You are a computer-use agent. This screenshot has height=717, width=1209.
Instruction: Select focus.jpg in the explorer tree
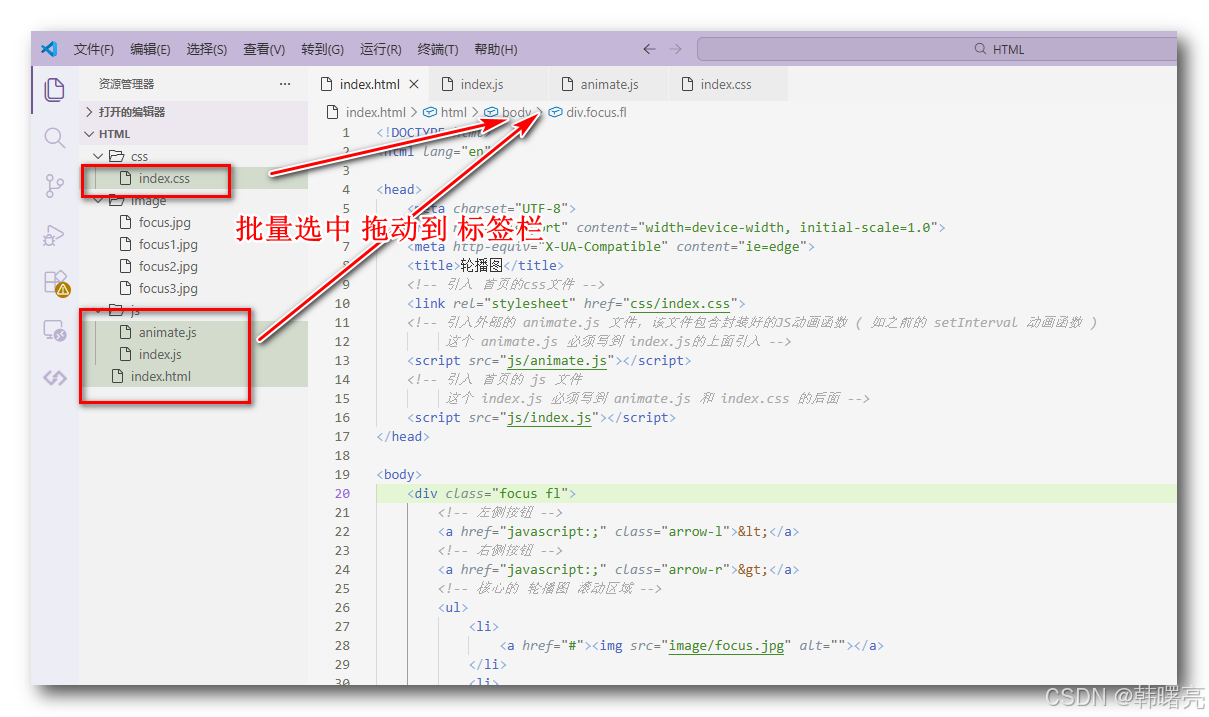click(x=193, y=223)
